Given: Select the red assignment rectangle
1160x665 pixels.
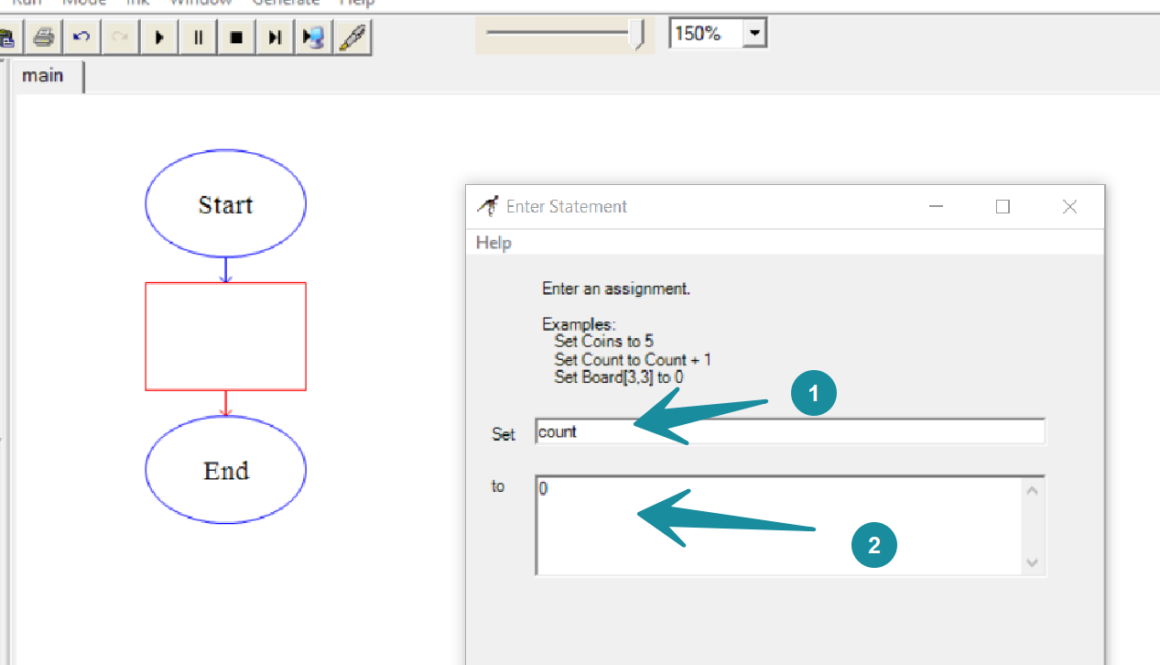Looking at the screenshot, I should tap(226, 336).
